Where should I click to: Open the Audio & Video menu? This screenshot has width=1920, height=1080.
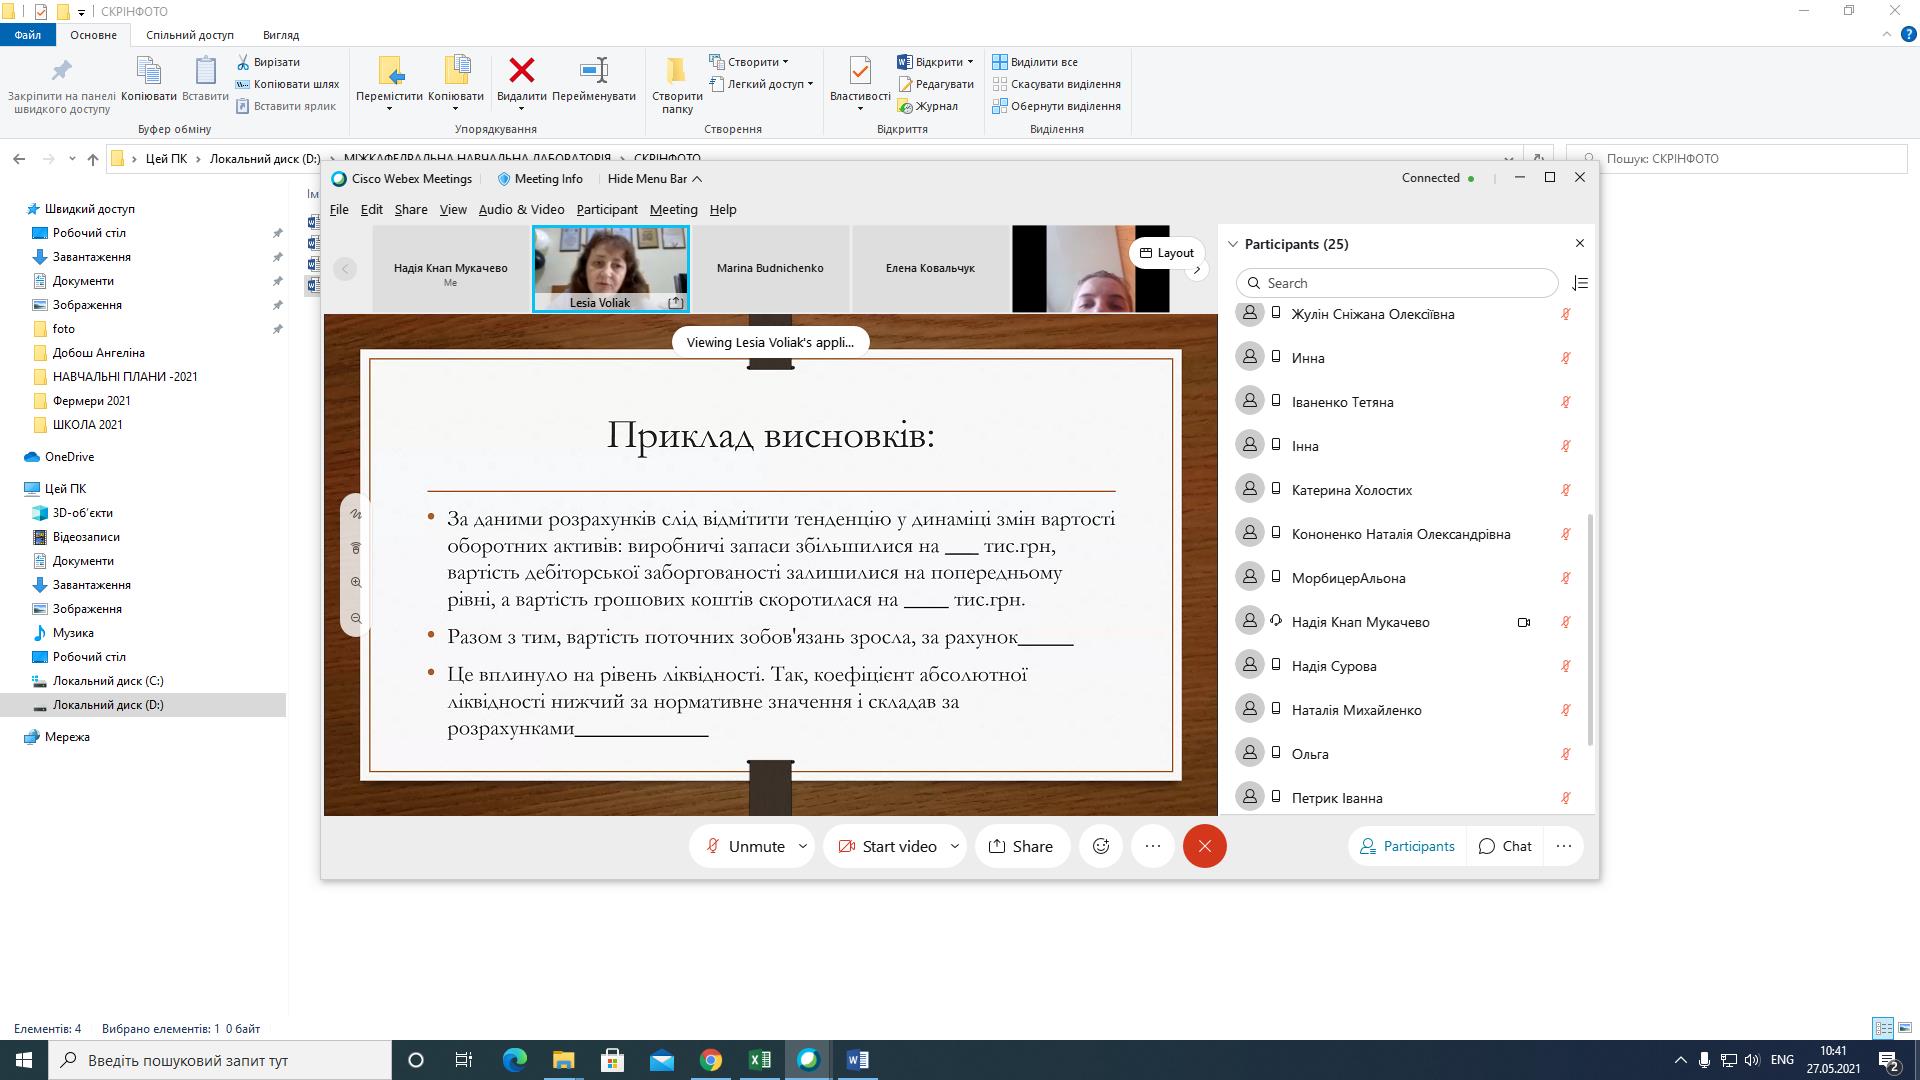521,209
